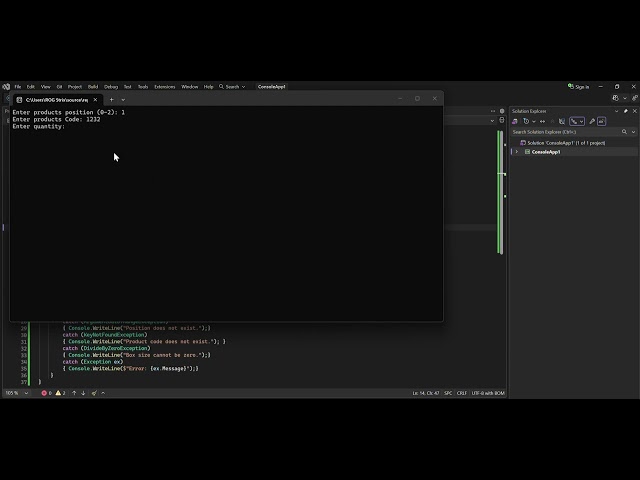Open Solution Explorer search options dropdown

pyautogui.click(x=633, y=132)
